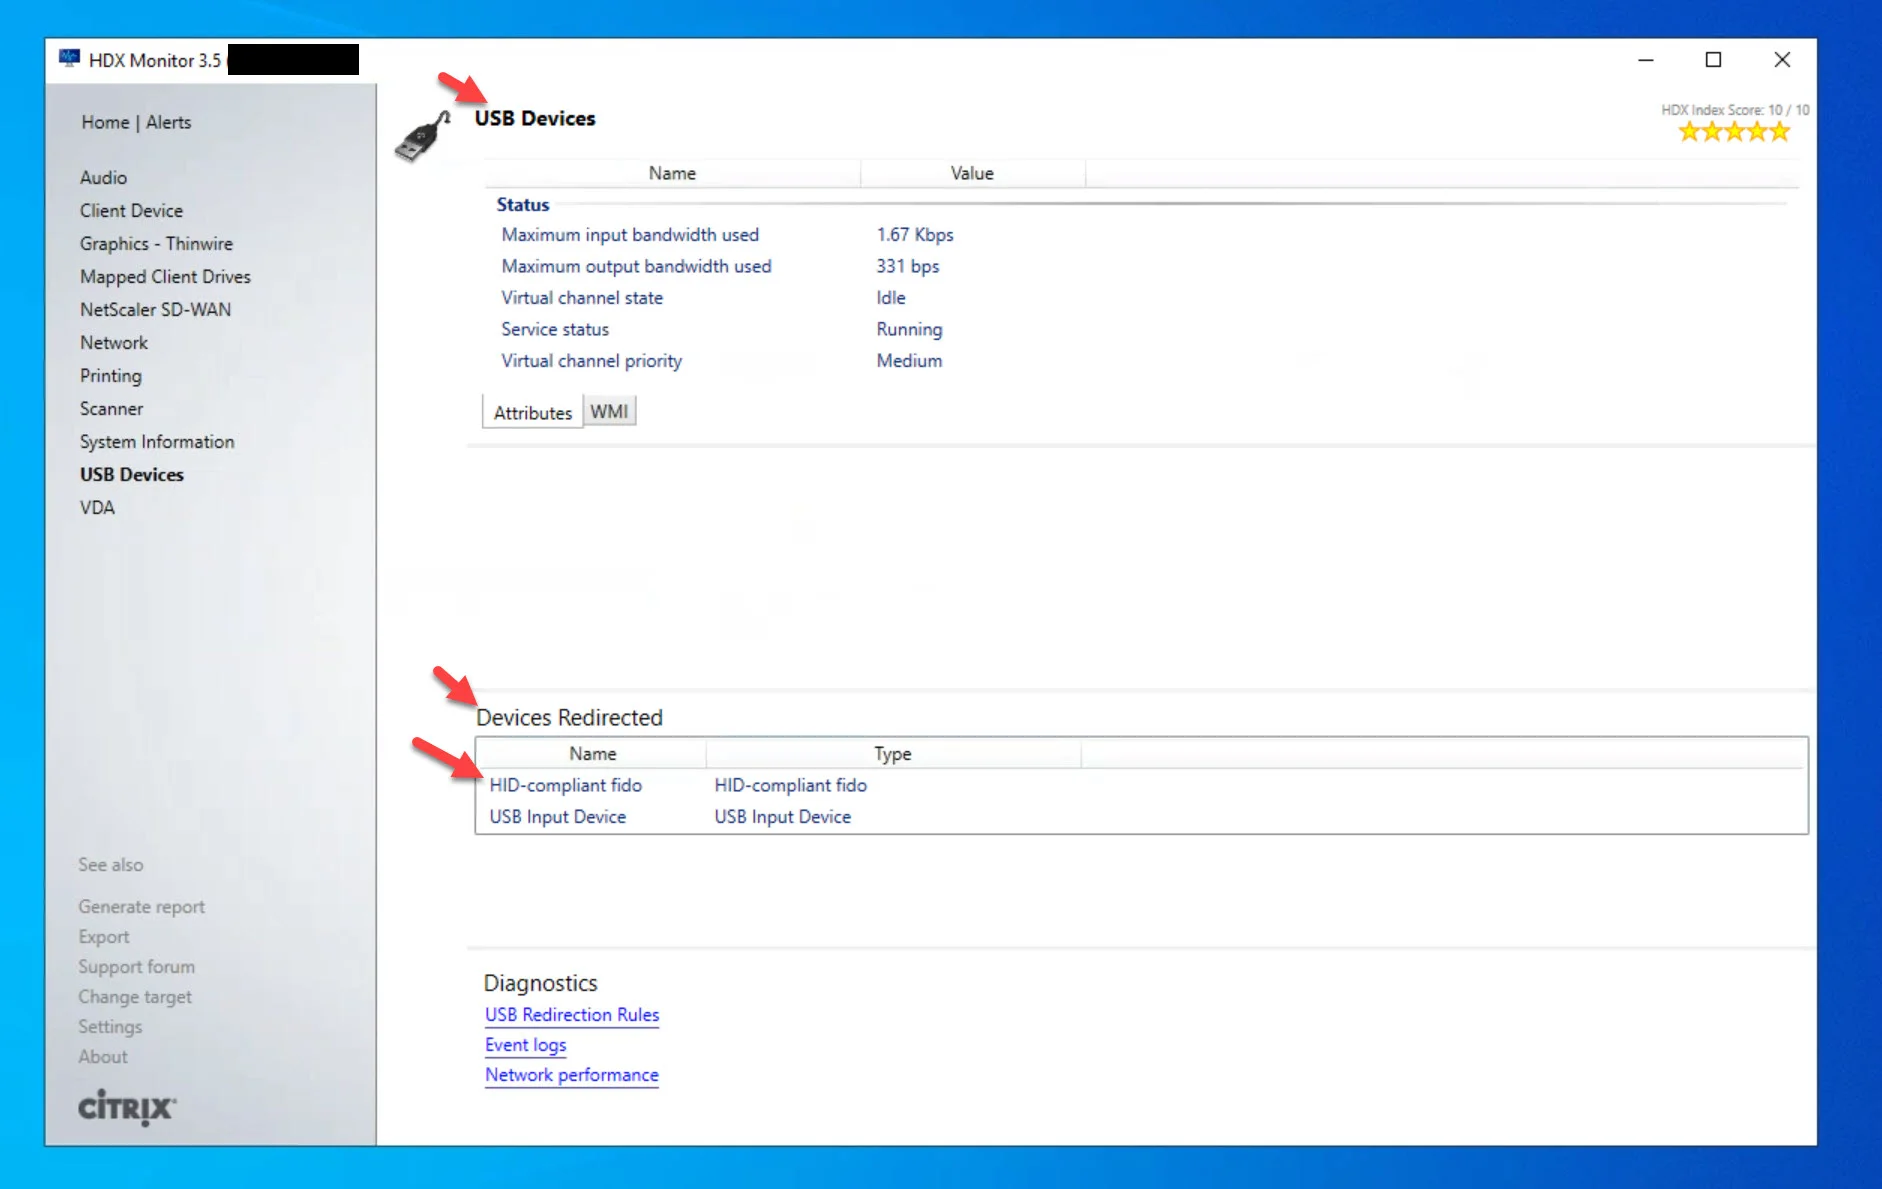This screenshot has width=1882, height=1189.
Task: Click the 331 bps value
Action: click(907, 266)
